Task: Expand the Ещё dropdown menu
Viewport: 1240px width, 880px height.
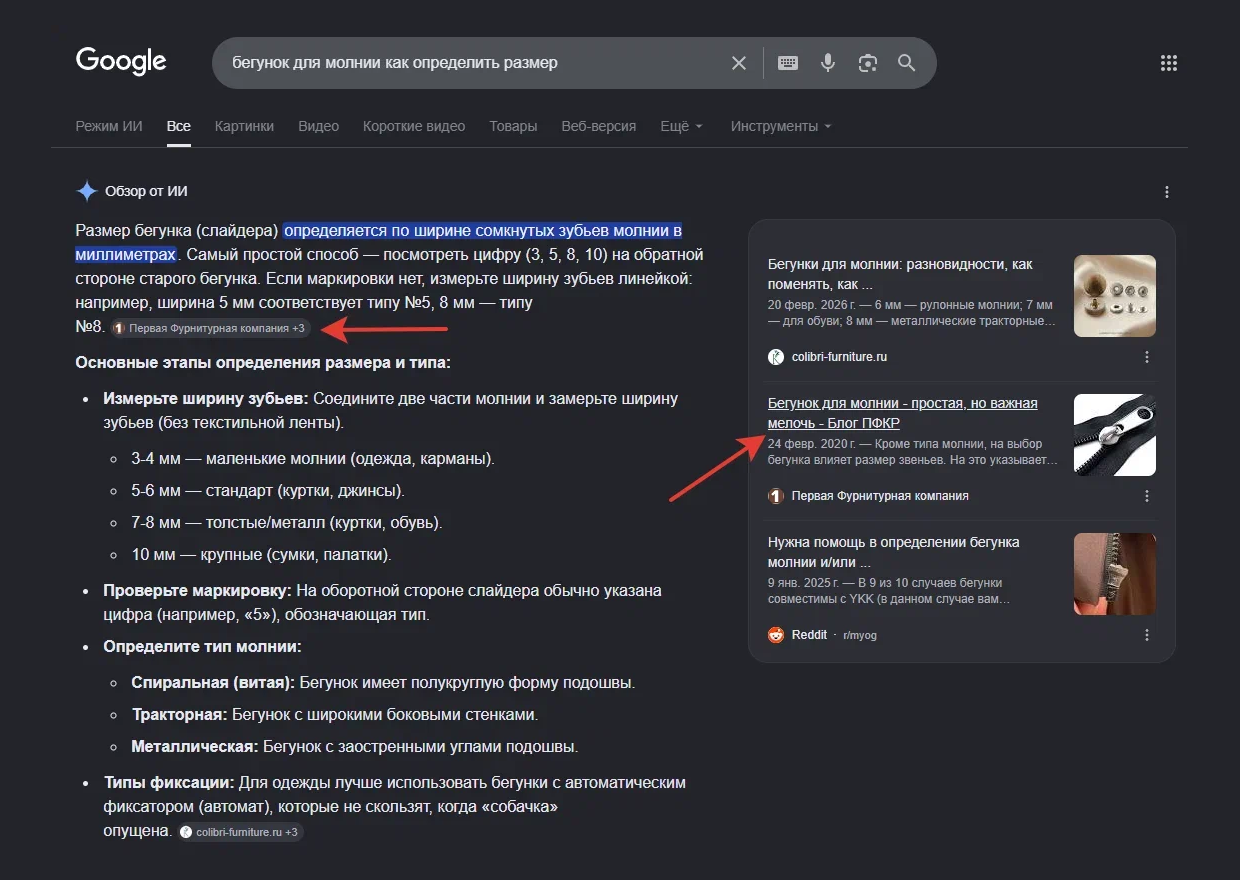Action: [682, 126]
